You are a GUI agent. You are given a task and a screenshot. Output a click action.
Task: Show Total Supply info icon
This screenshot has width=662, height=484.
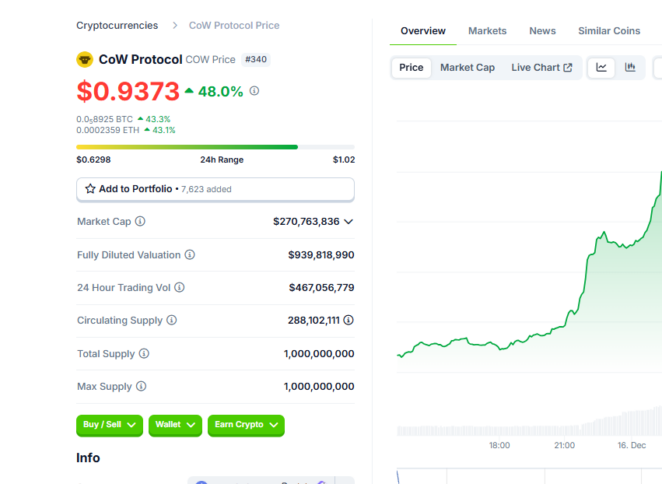pyautogui.click(x=144, y=353)
